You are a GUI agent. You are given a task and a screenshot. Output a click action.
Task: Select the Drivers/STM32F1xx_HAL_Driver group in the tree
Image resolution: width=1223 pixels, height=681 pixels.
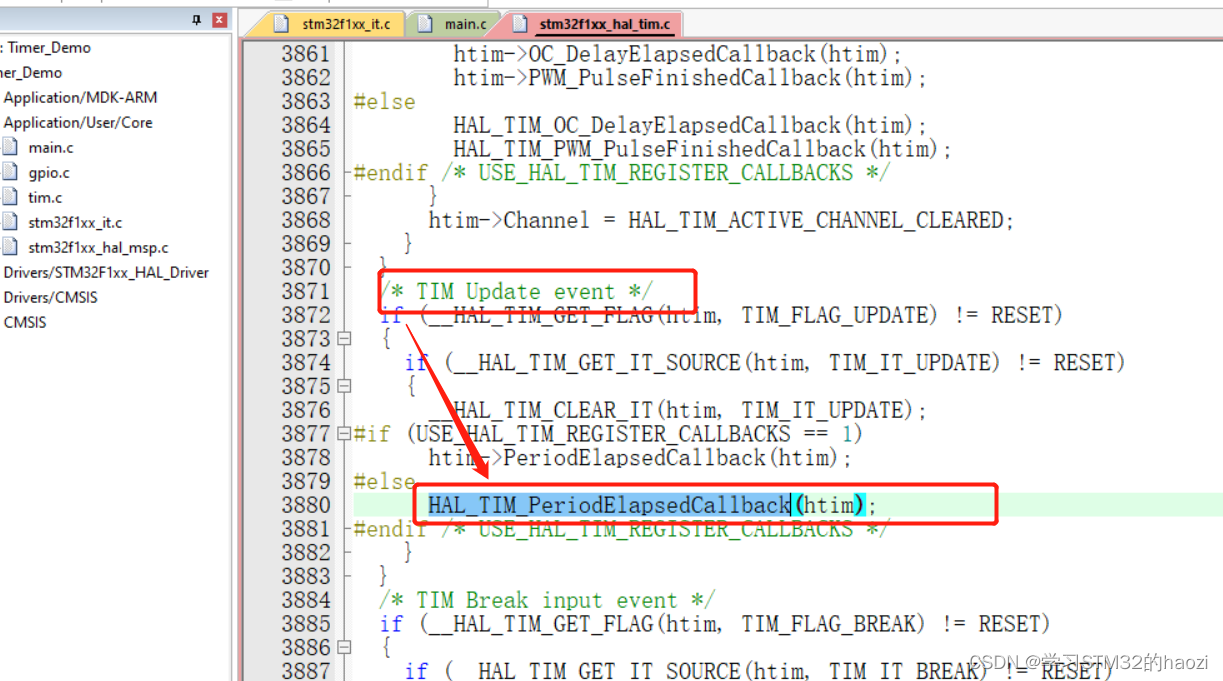(x=106, y=272)
